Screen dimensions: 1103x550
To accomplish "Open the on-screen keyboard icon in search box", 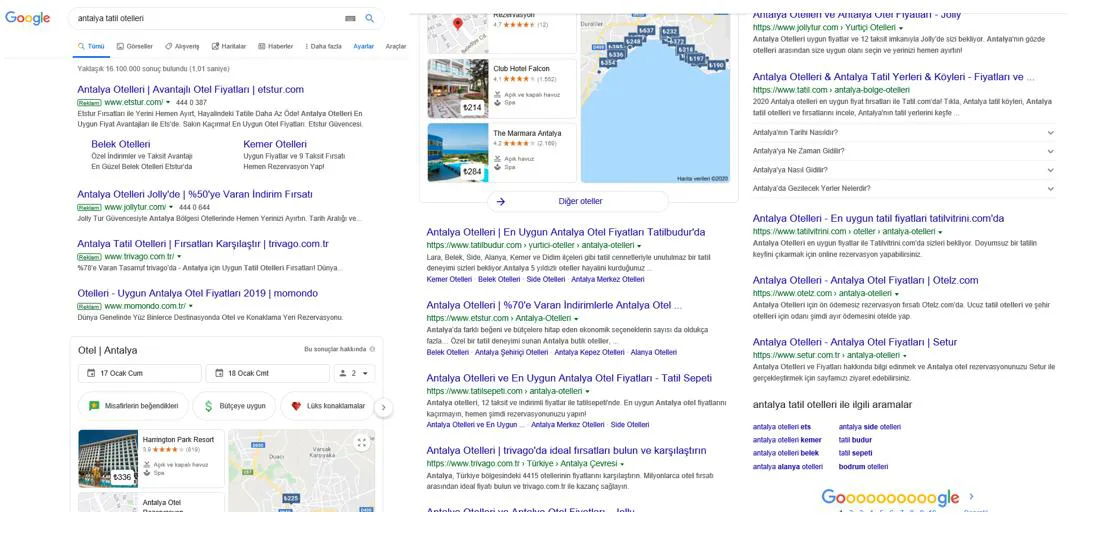I will [x=350, y=18].
